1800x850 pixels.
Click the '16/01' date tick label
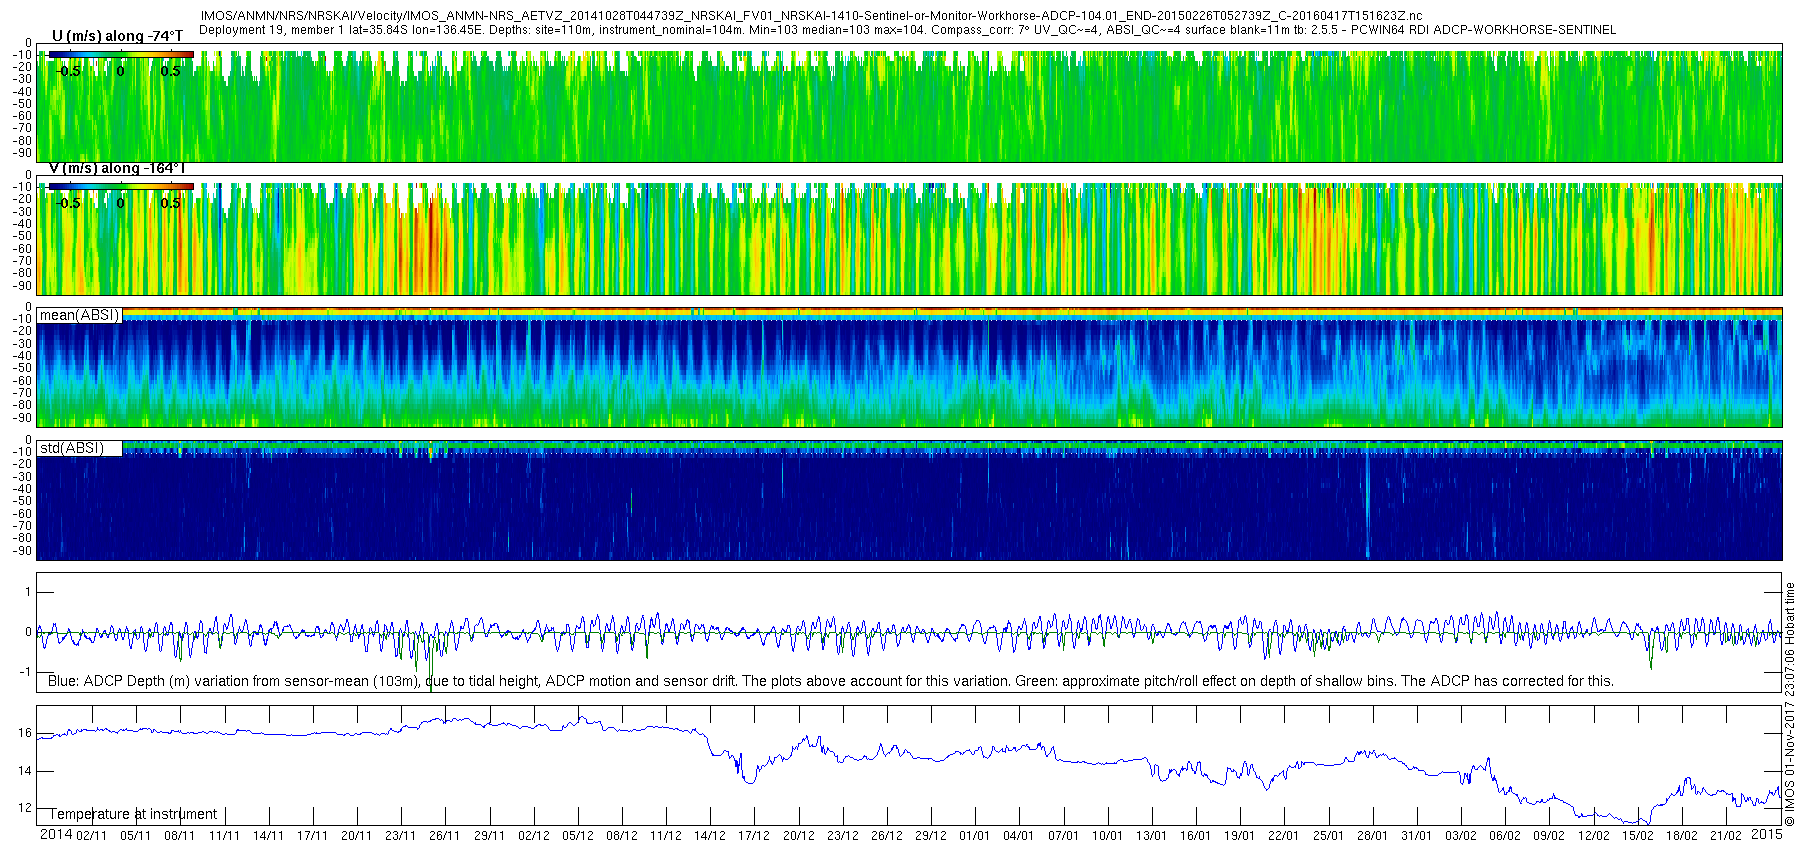(1196, 836)
